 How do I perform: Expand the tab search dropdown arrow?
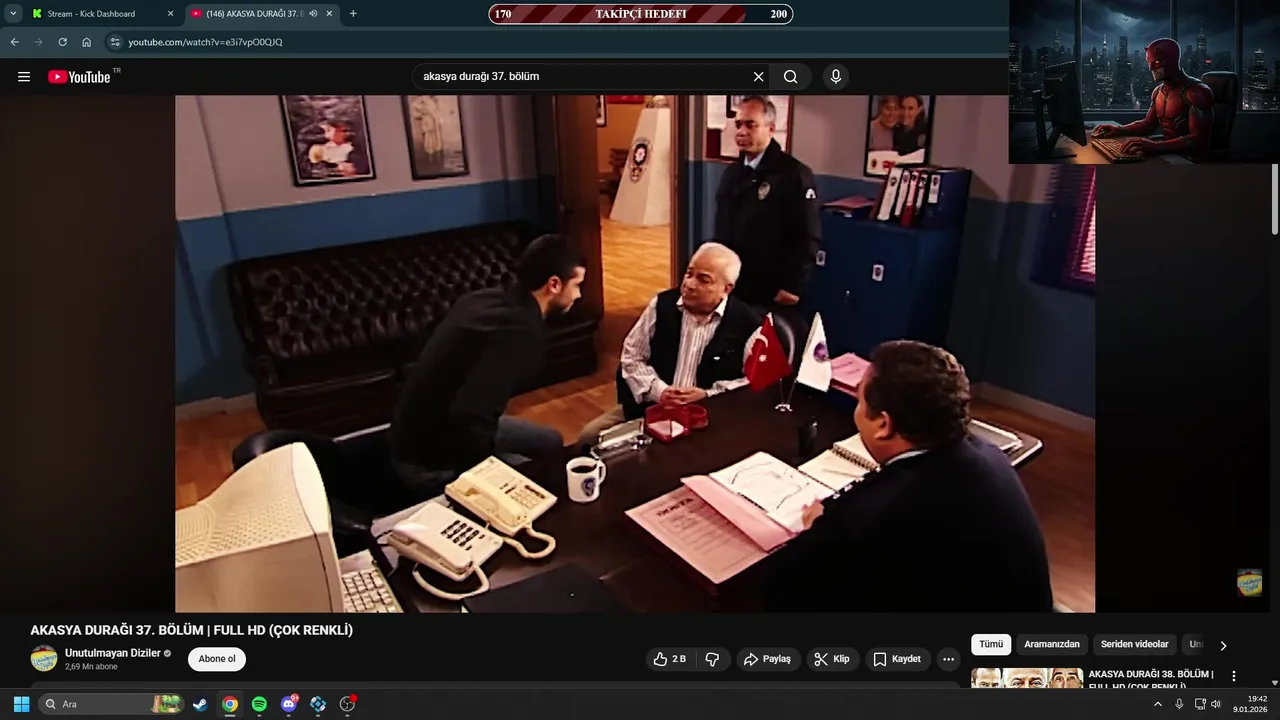point(14,14)
